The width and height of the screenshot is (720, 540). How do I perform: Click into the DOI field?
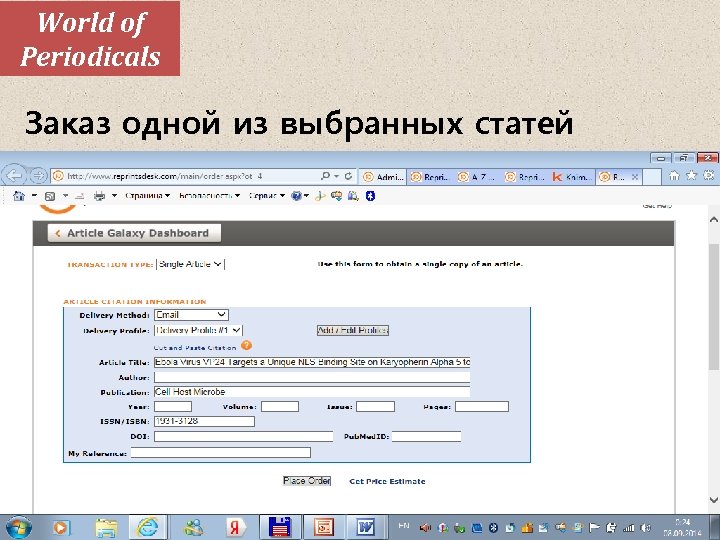pos(243,436)
